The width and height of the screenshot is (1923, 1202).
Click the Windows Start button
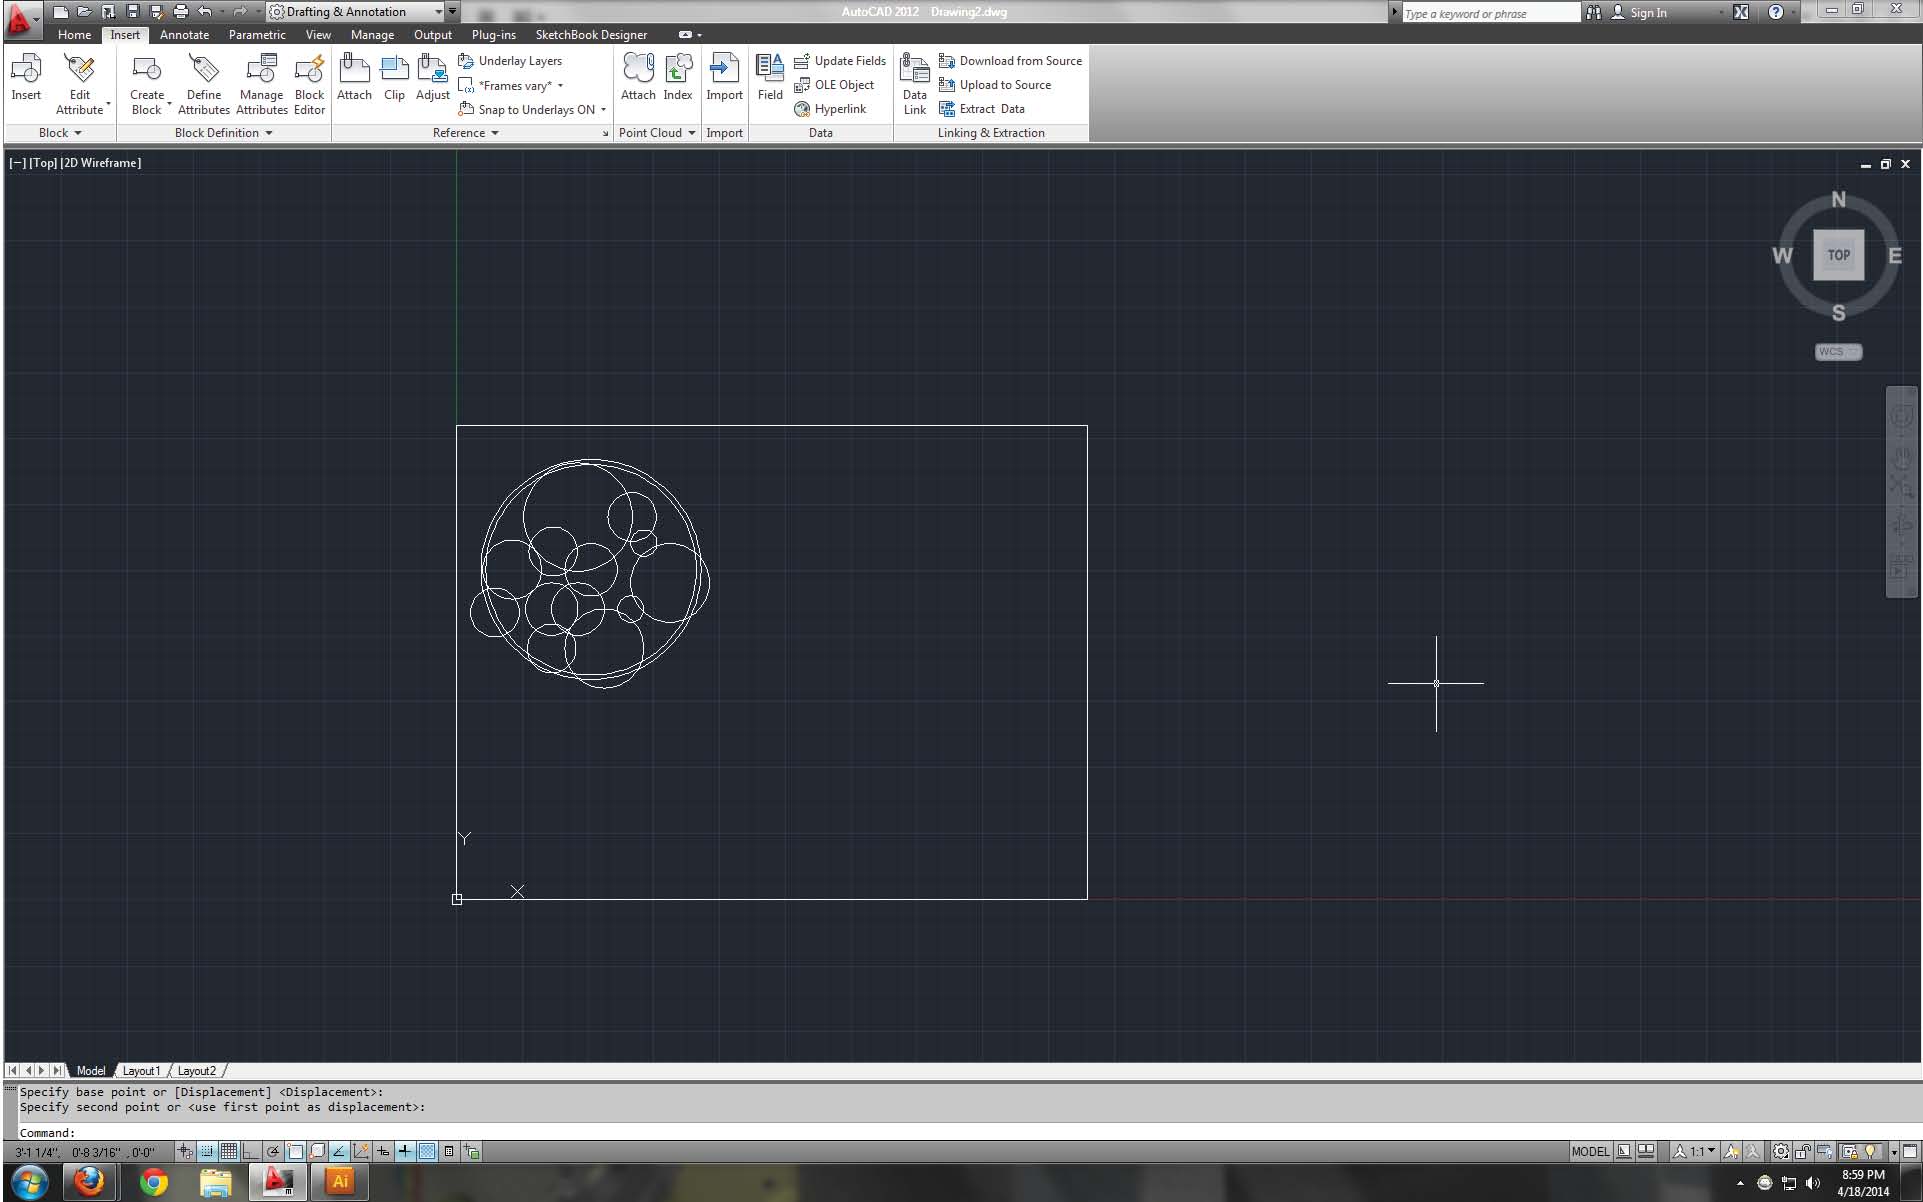tap(28, 1182)
